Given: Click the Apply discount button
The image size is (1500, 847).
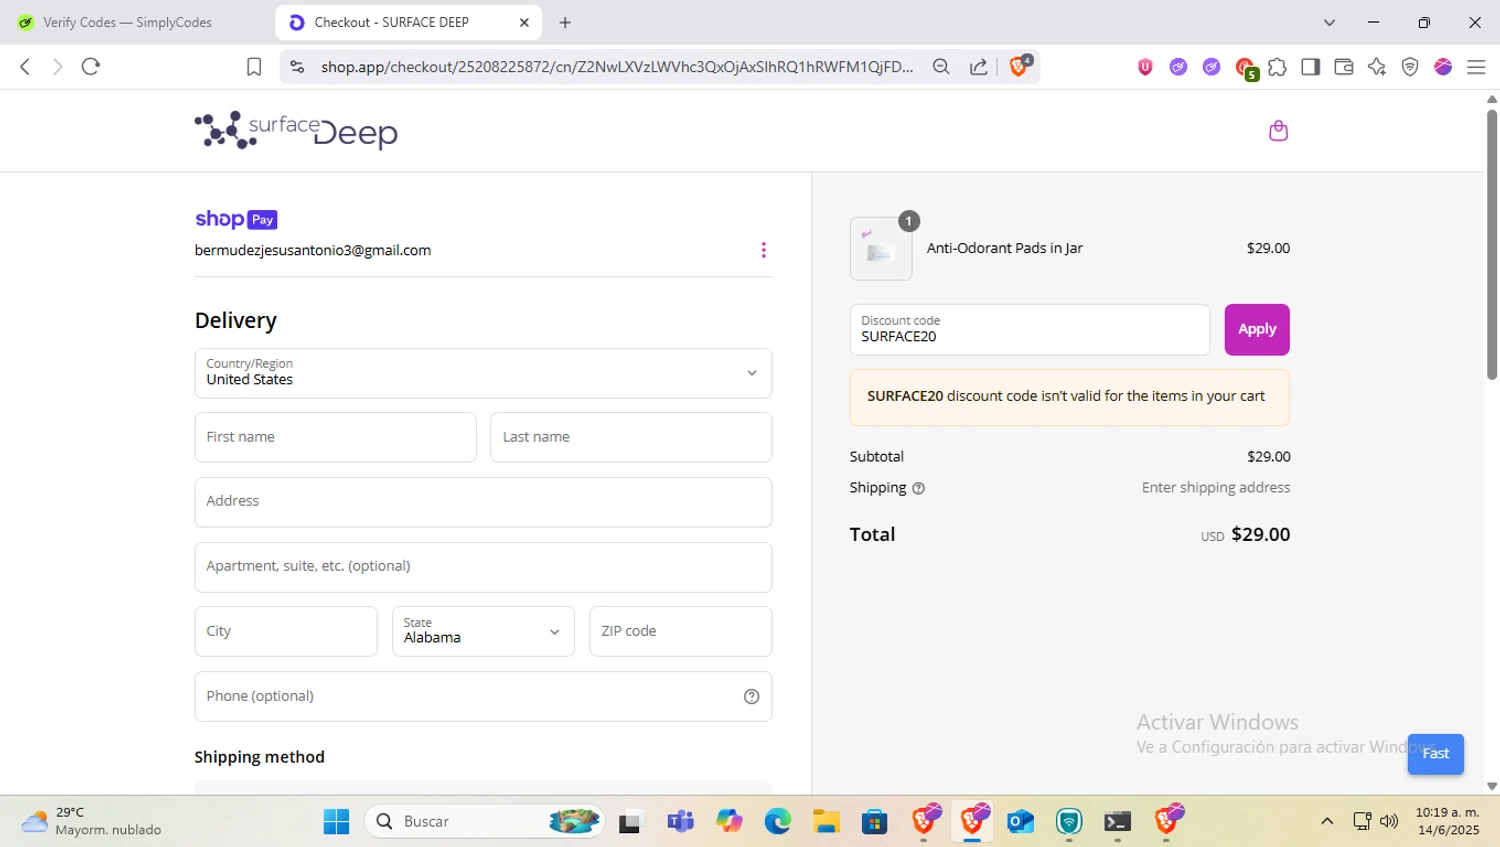Looking at the screenshot, I should [x=1257, y=329].
